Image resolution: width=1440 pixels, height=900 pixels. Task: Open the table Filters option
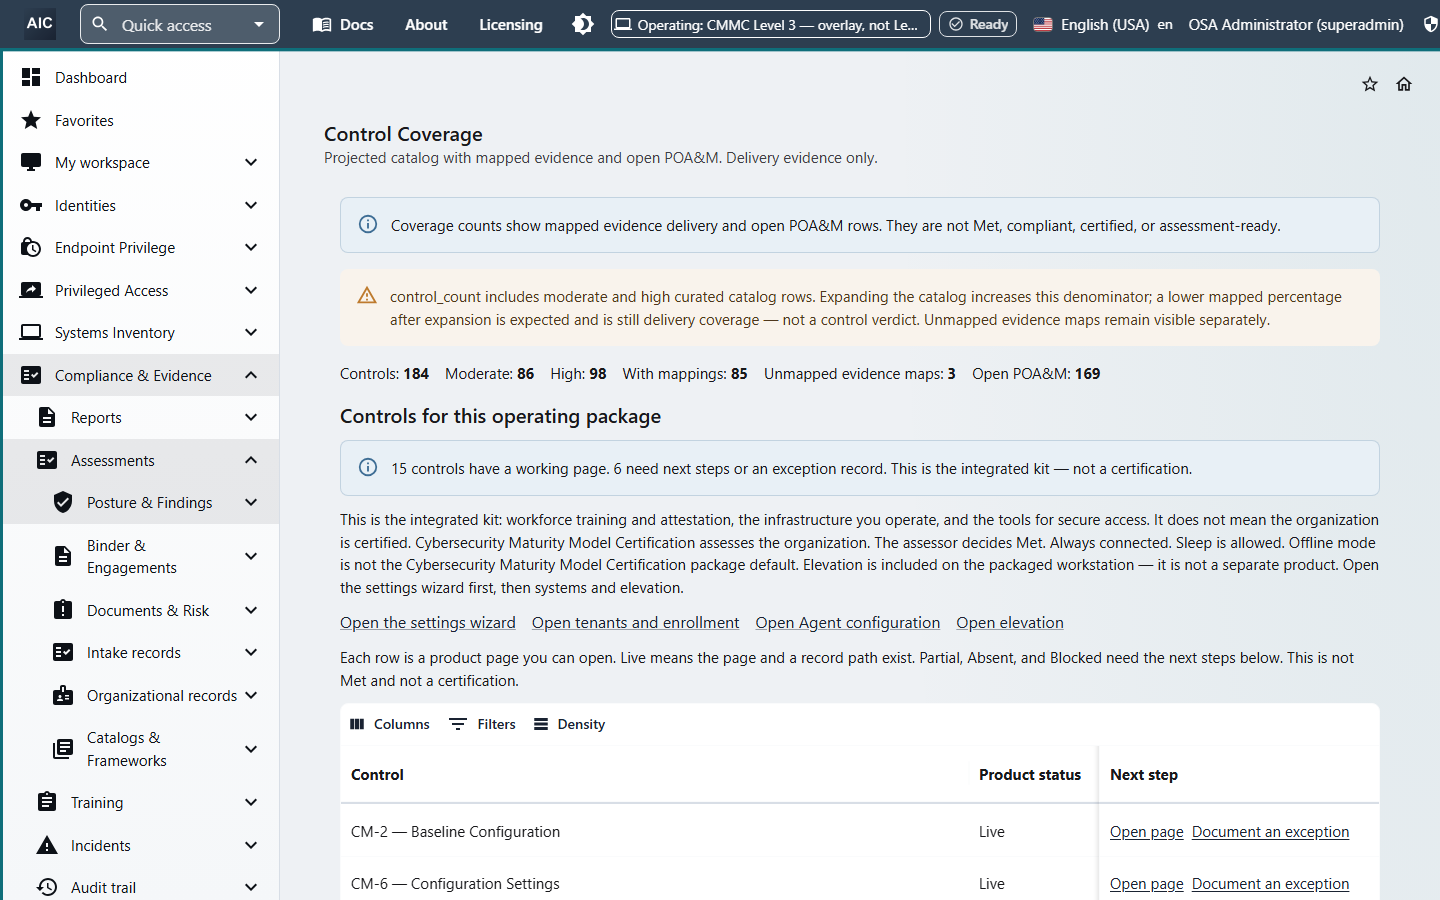pyautogui.click(x=483, y=724)
